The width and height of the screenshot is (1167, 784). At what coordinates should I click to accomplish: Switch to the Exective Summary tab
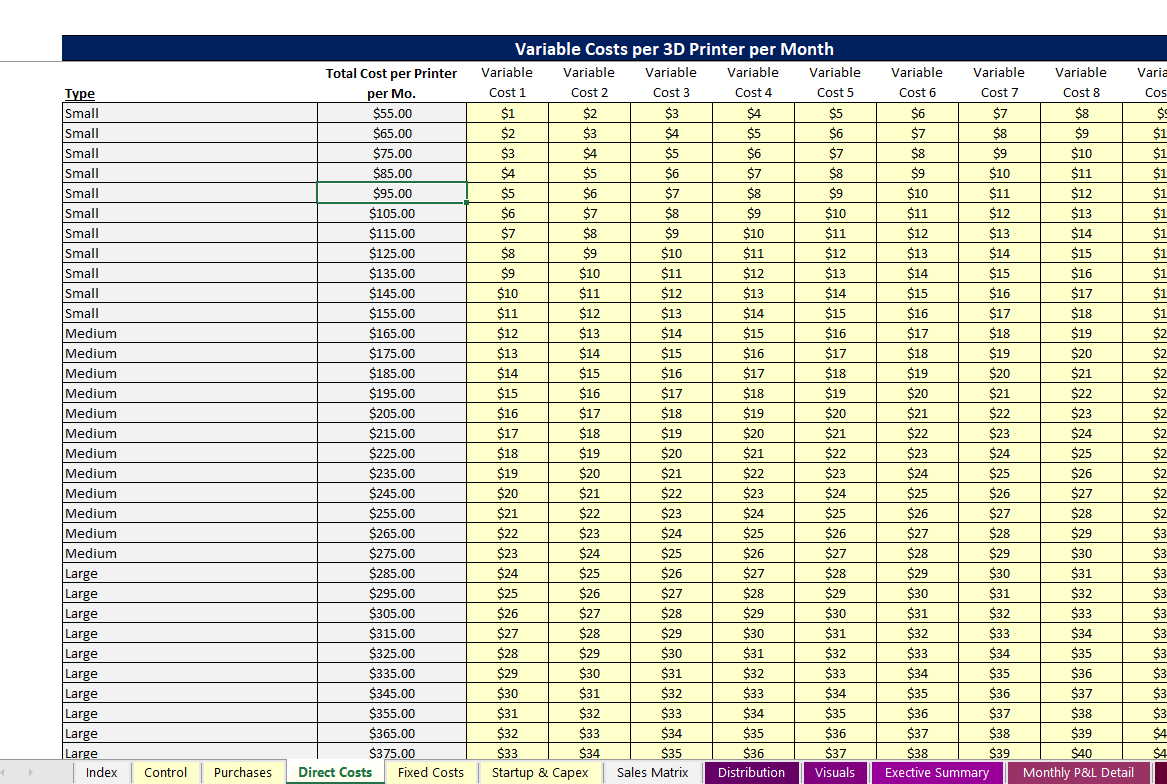(937, 772)
